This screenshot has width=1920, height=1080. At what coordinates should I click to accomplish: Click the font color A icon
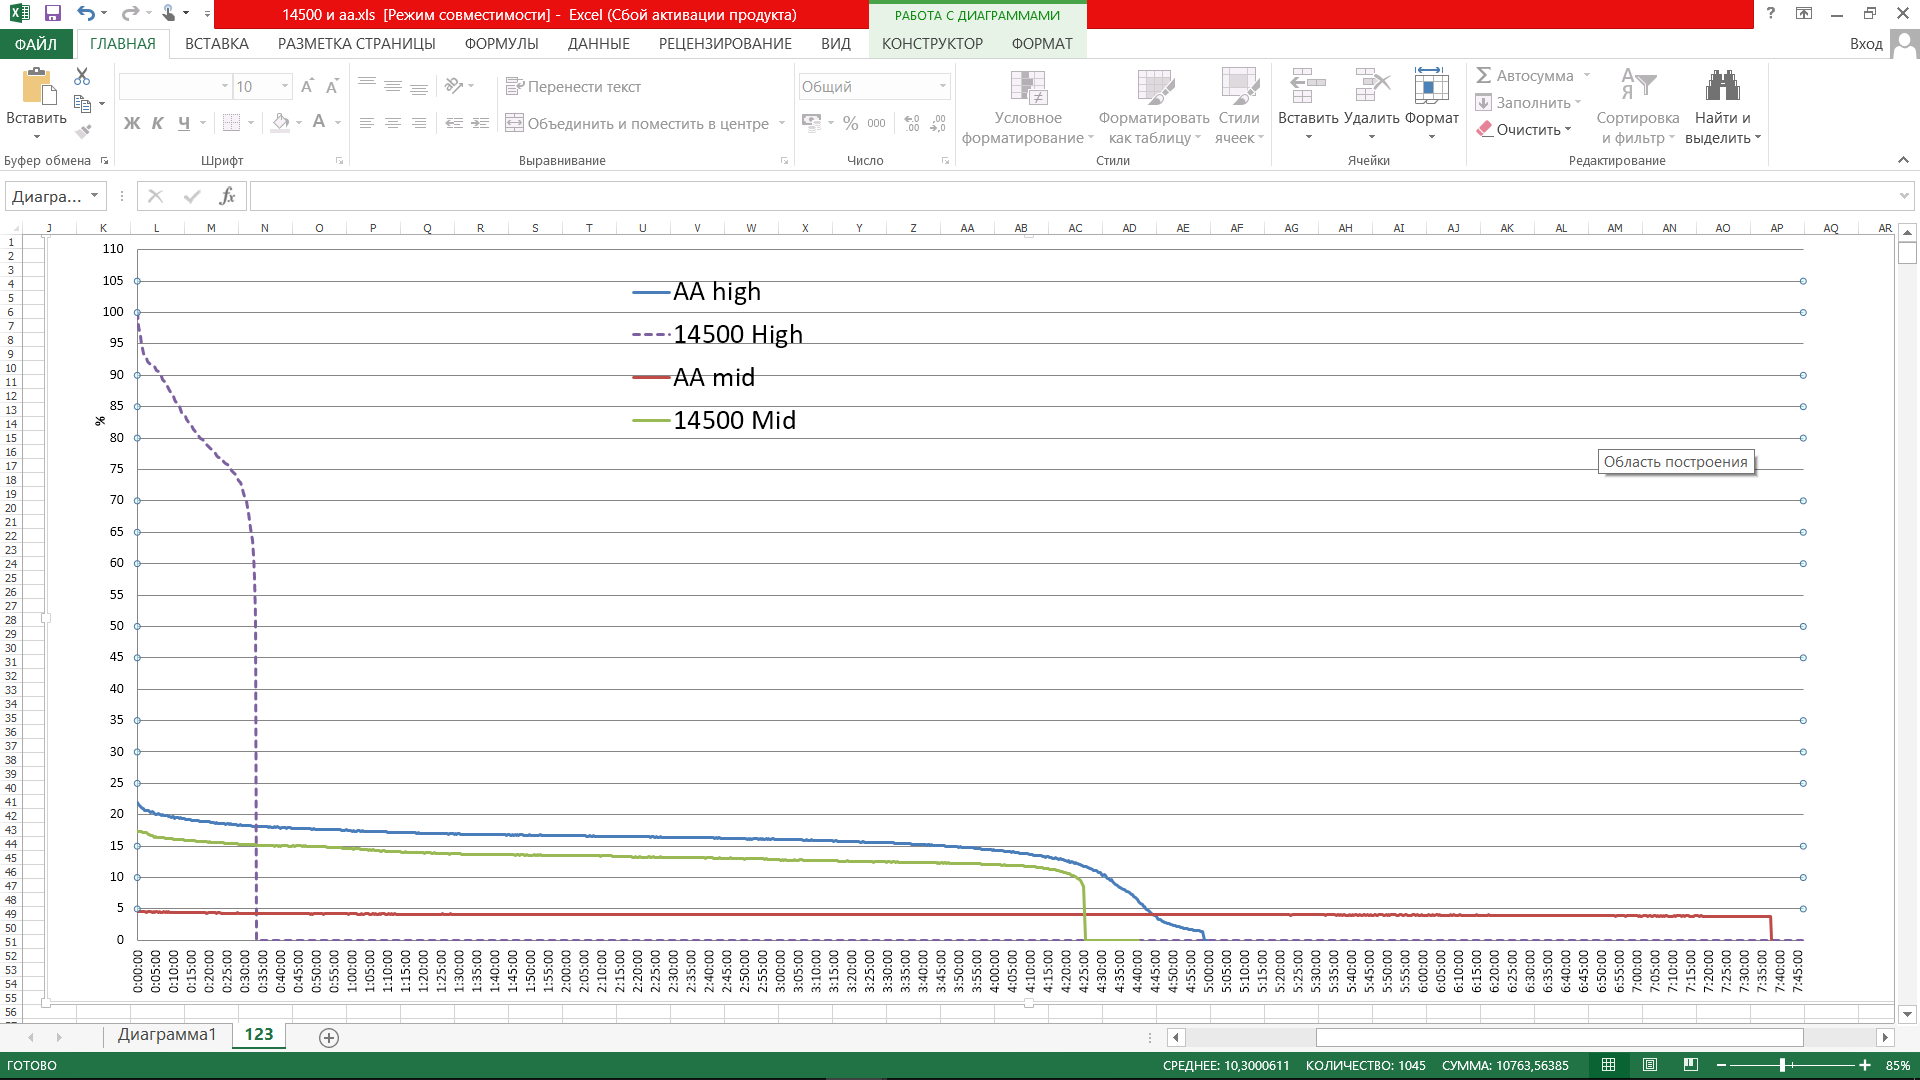point(319,123)
